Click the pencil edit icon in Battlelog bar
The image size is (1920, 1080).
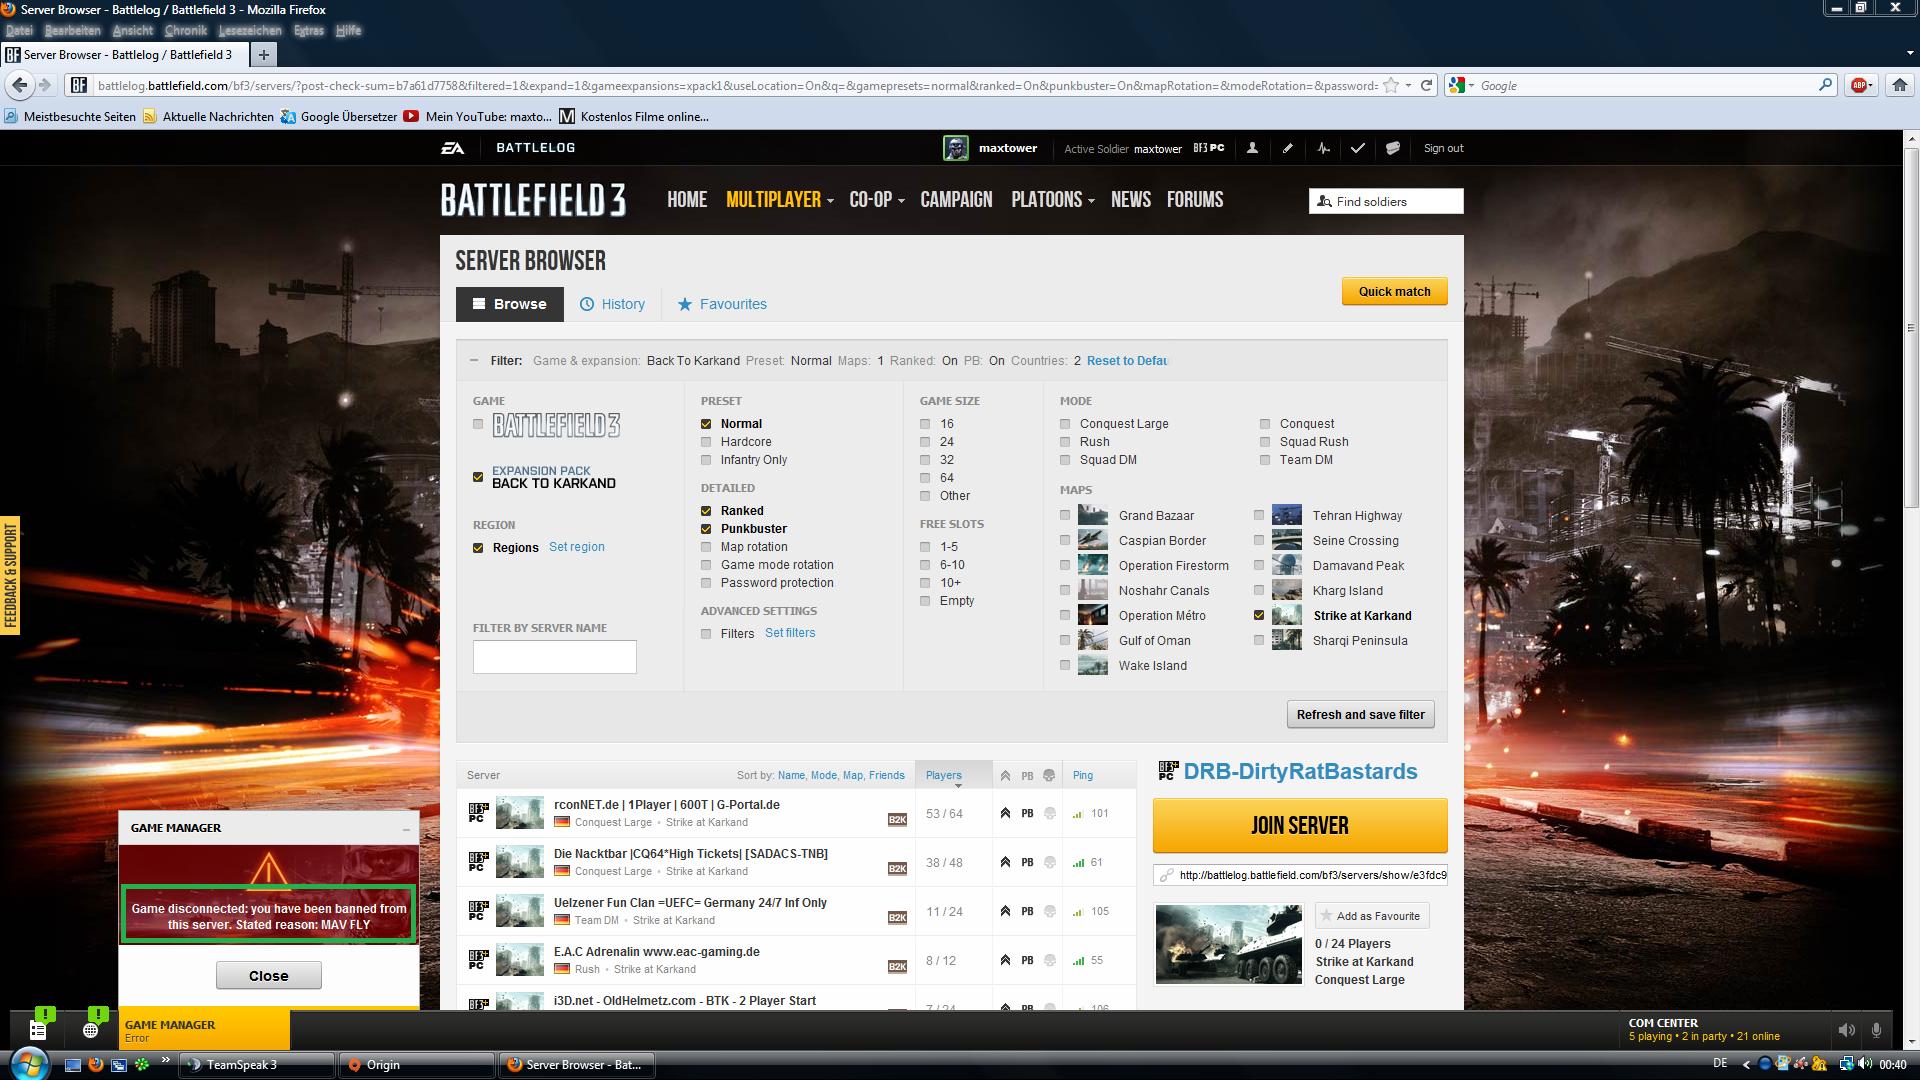coord(1288,148)
